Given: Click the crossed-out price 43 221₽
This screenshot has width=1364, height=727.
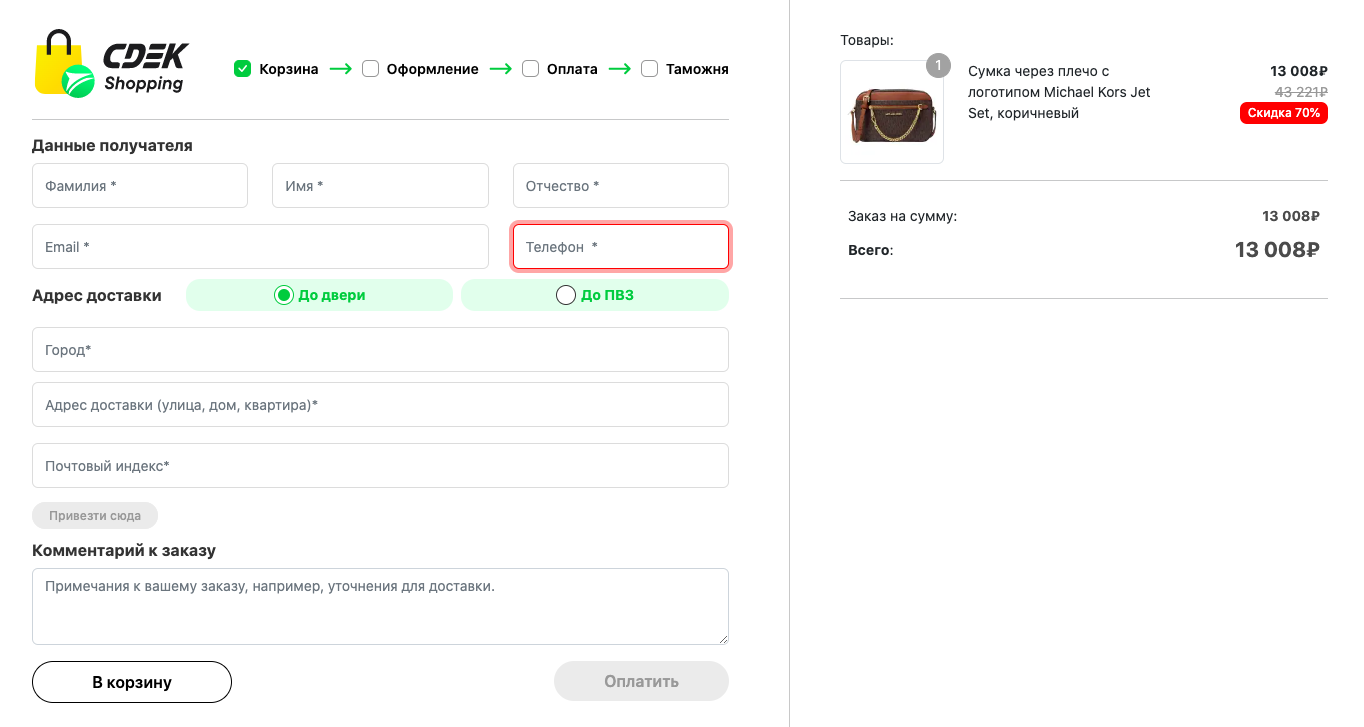Looking at the screenshot, I should [x=1301, y=92].
